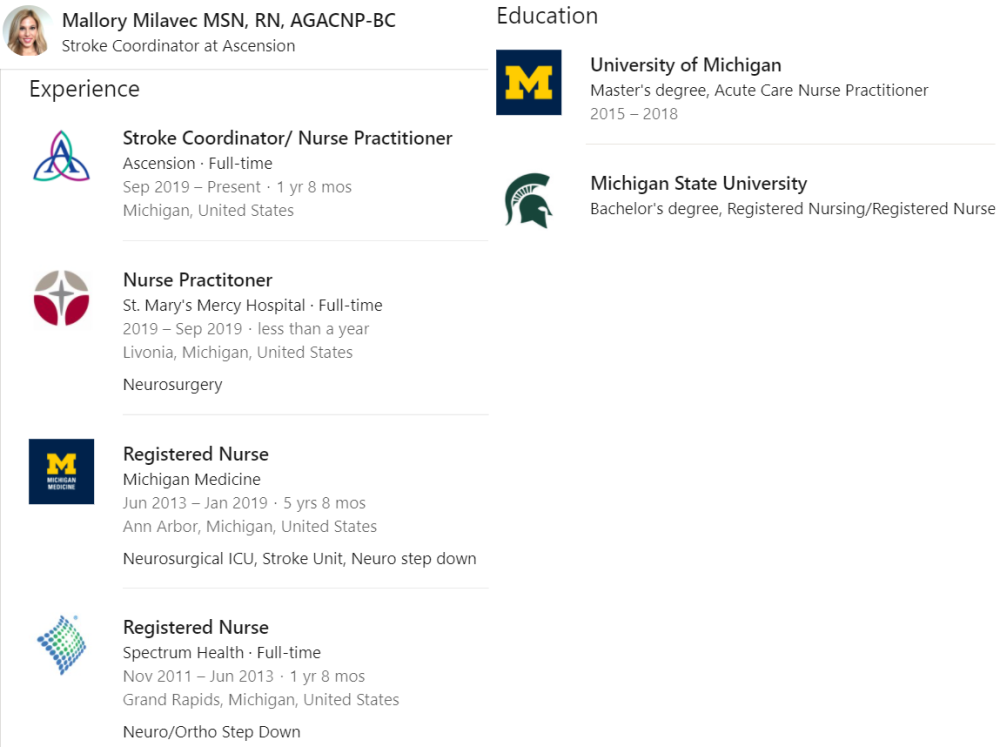Click Ascension · Full-time company text
The image size is (1000, 747).
pos(198,163)
